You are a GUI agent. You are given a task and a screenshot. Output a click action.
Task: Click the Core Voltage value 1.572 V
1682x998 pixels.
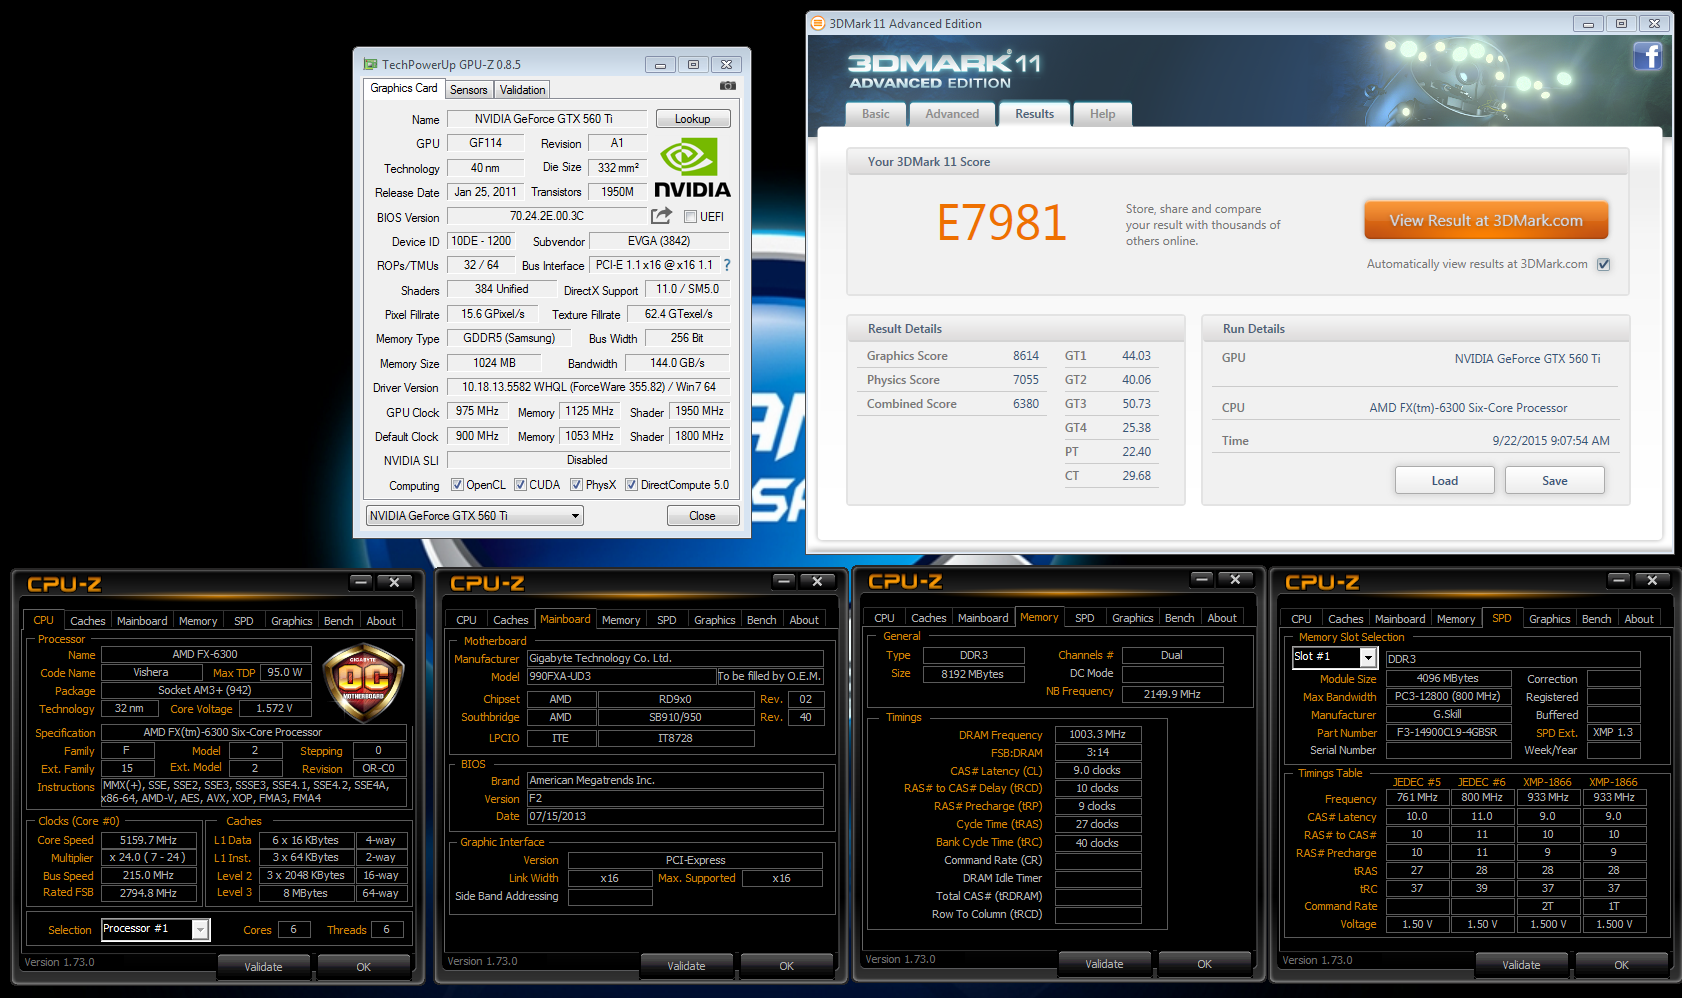click(x=275, y=708)
